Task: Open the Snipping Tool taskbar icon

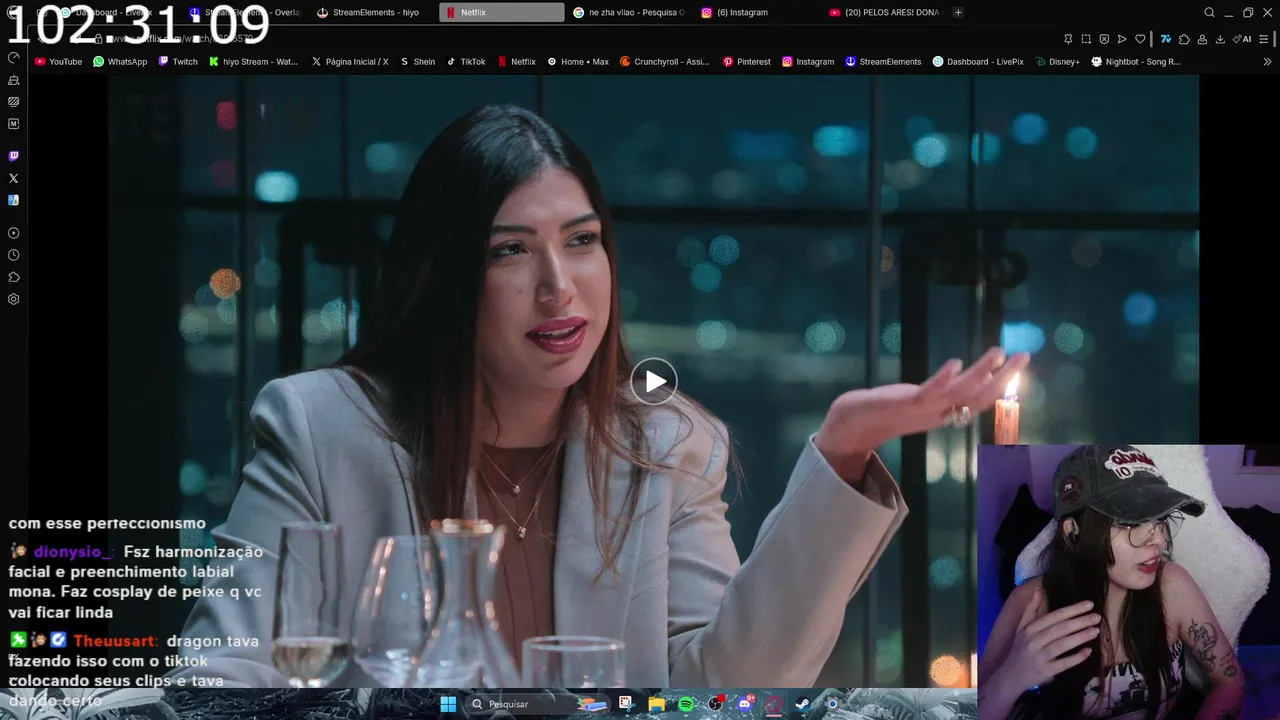Action: [x=627, y=704]
